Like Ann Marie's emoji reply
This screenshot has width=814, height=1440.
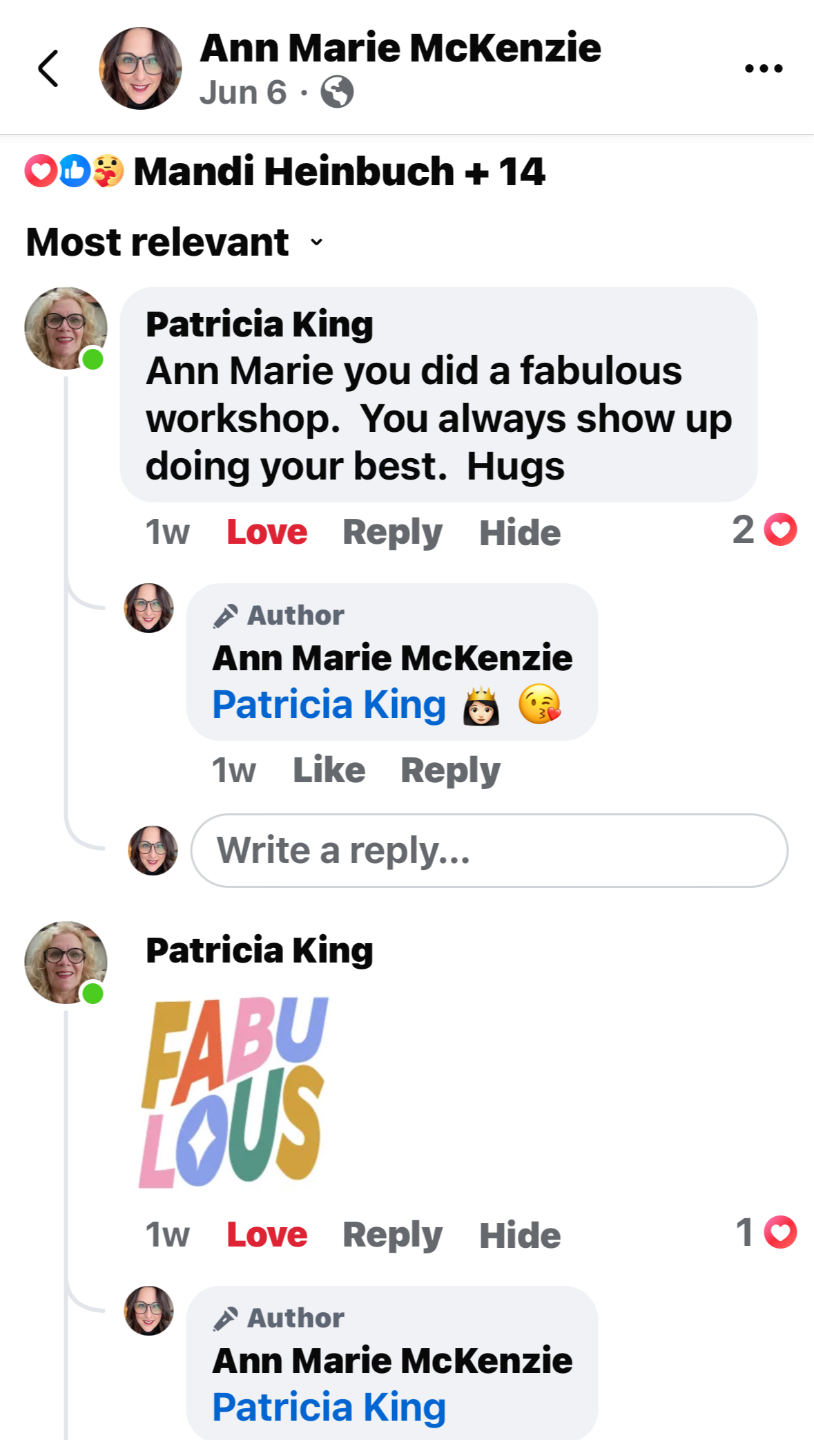pyautogui.click(x=329, y=770)
